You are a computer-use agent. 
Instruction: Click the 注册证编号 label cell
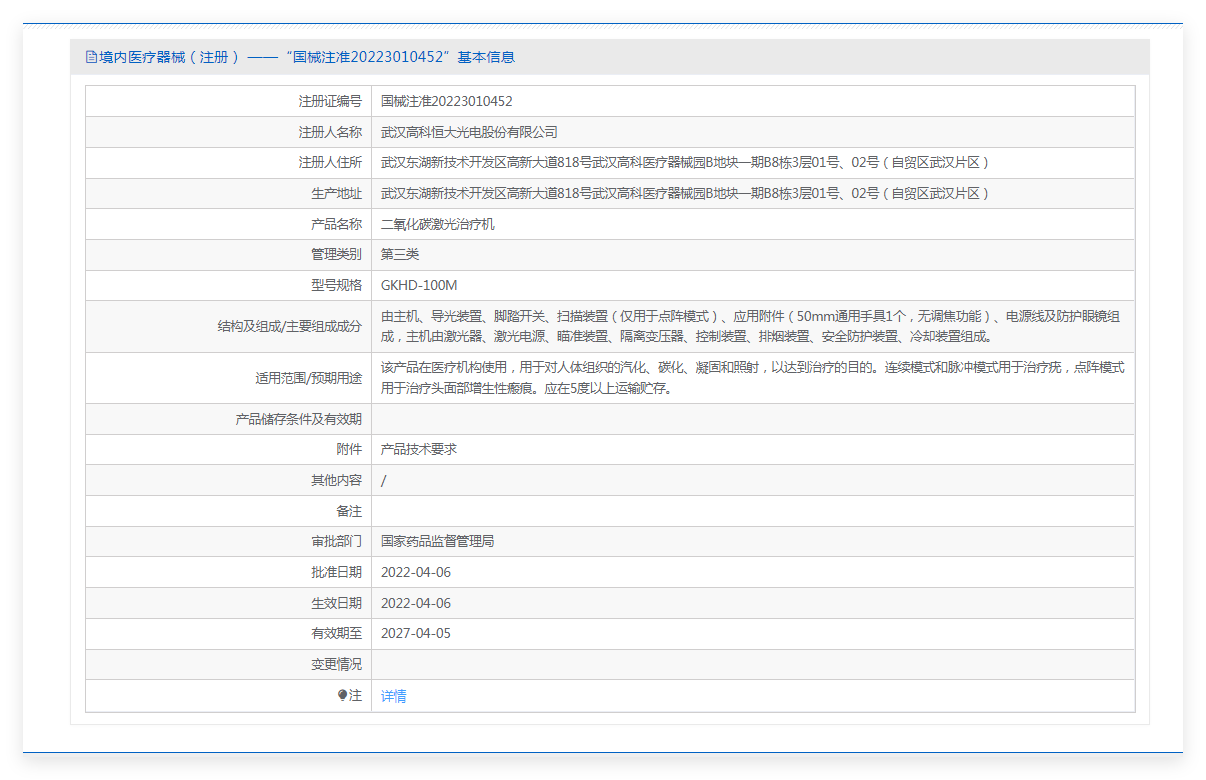pyautogui.click(x=229, y=101)
